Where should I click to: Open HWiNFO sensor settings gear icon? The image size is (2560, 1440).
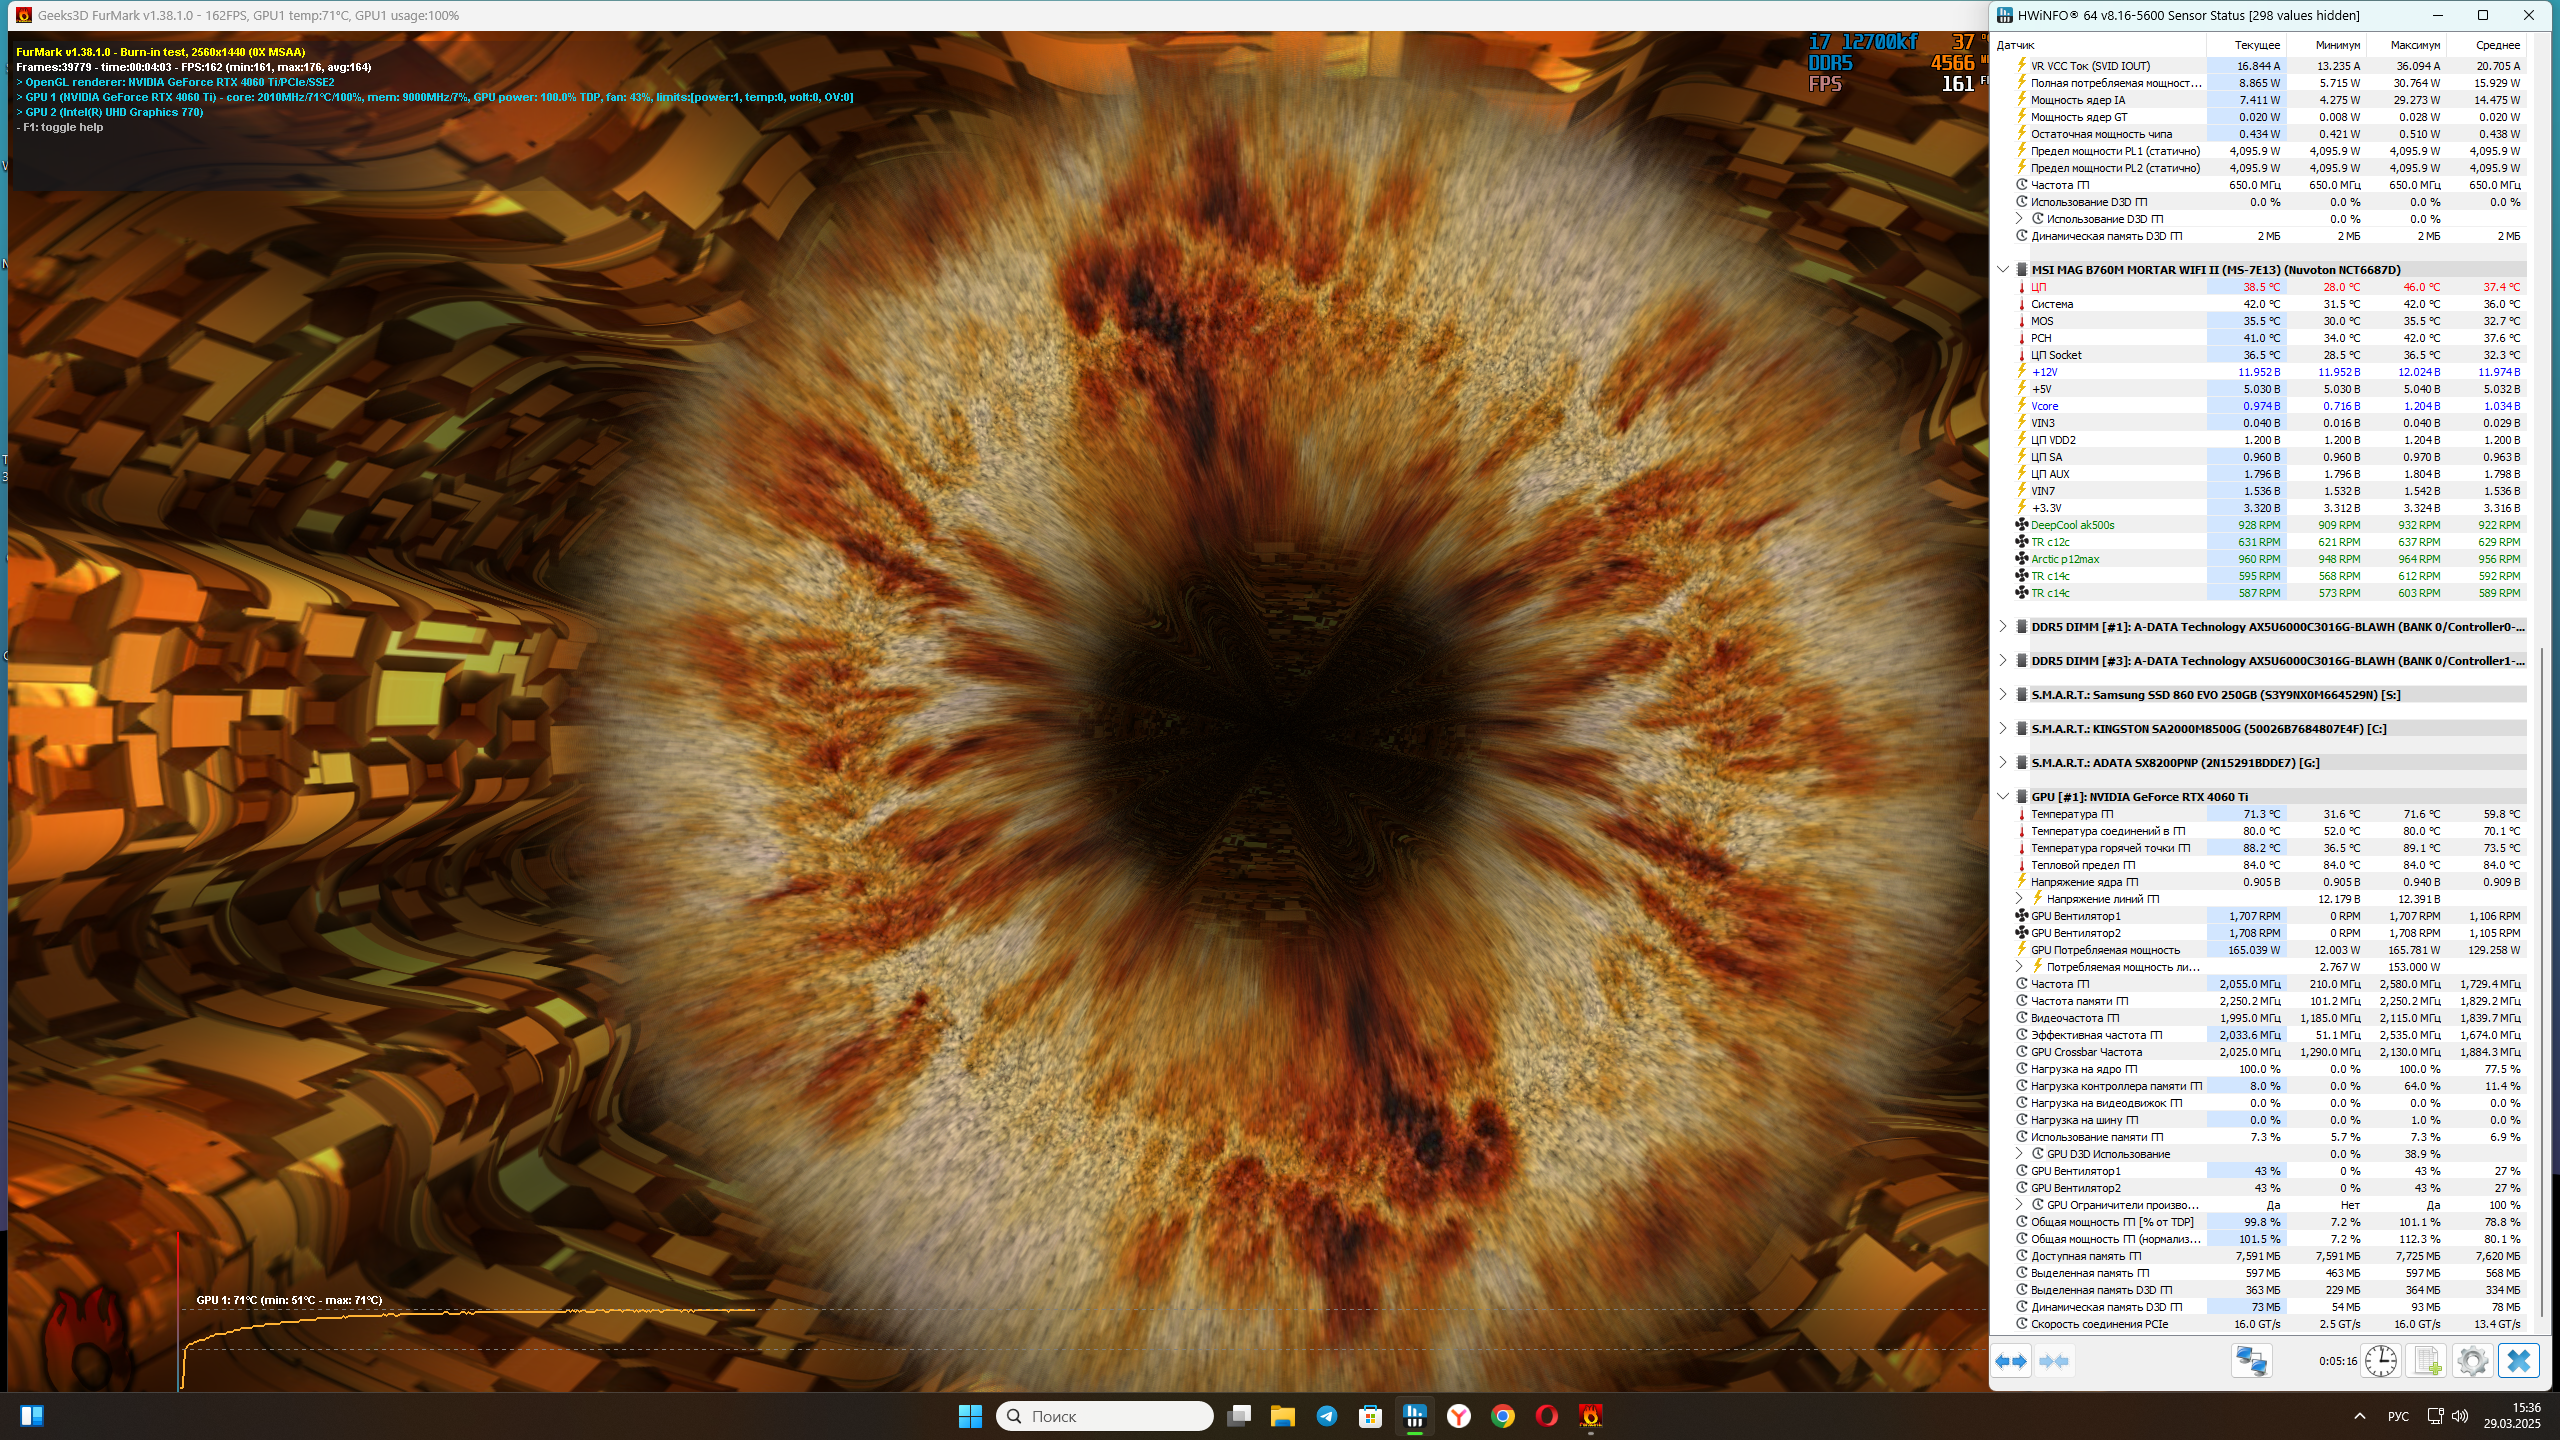[2472, 1361]
